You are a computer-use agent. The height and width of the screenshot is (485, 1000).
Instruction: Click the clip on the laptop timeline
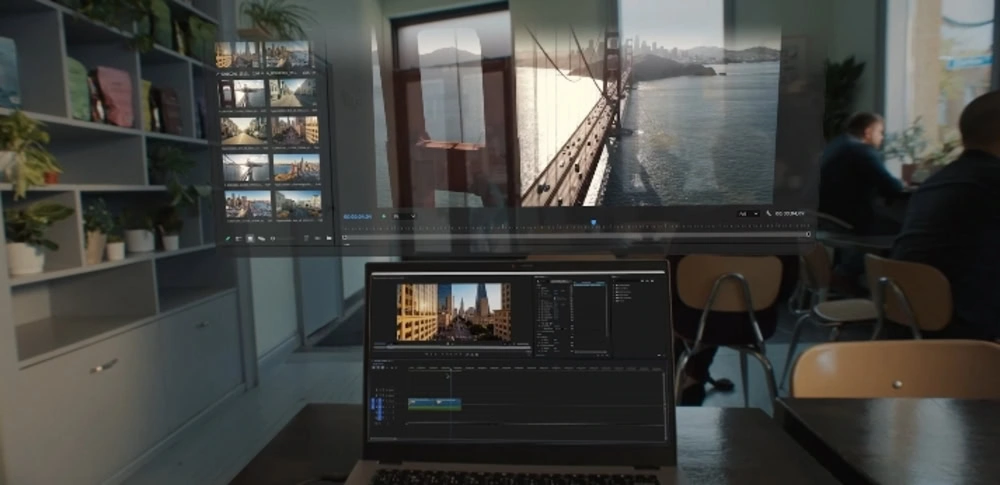pos(434,404)
